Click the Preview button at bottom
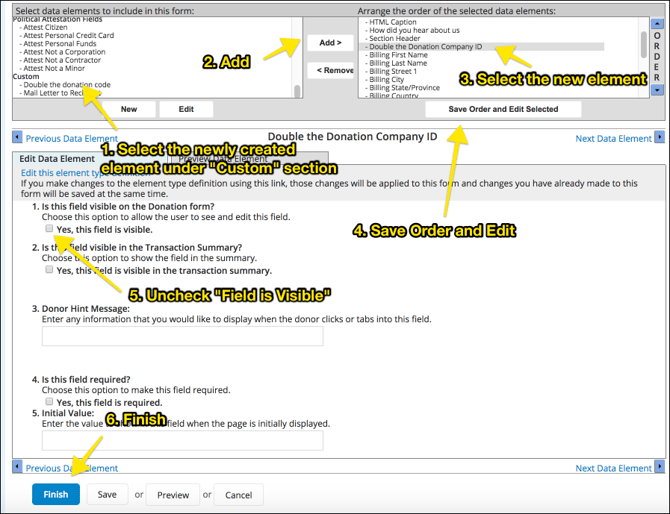 coord(172,494)
